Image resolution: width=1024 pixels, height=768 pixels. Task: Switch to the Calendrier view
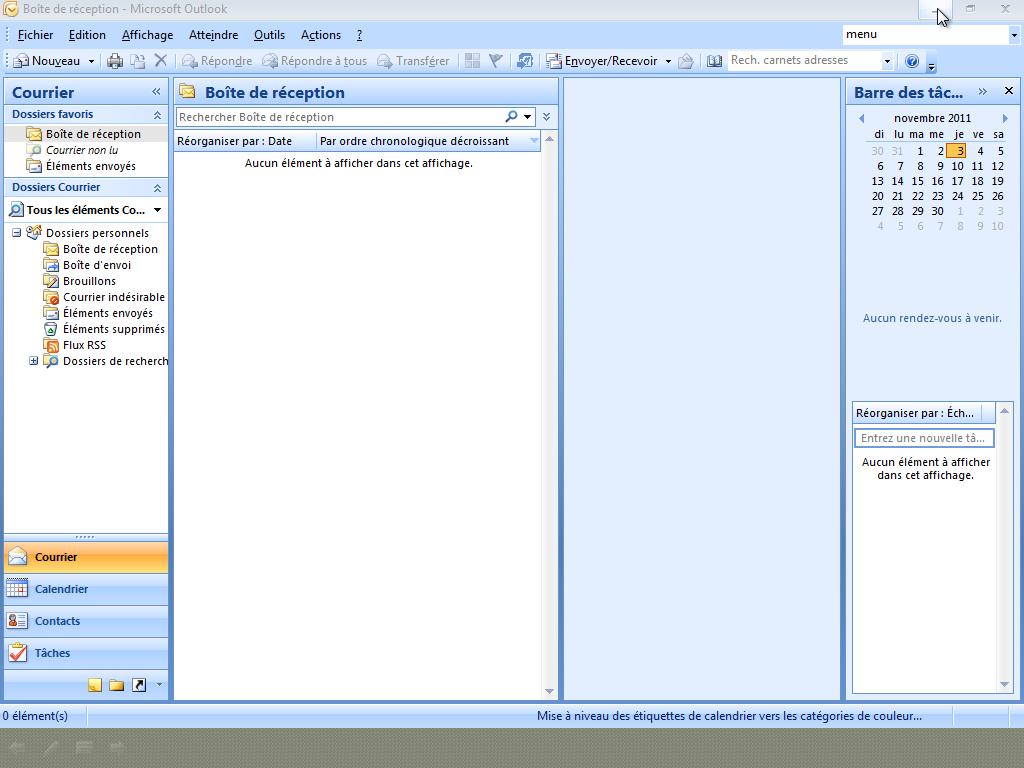point(86,589)
